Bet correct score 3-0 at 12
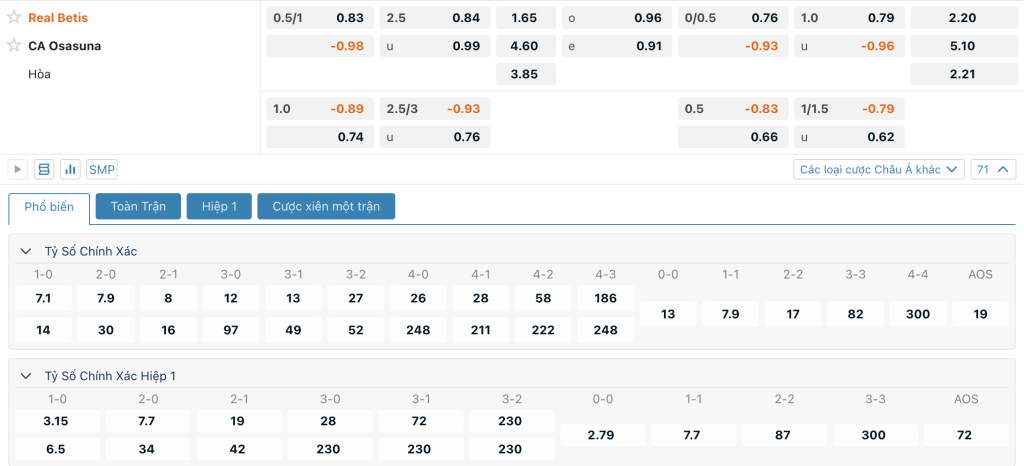This screenshot has width=1024, height=466. pos(231,298)
